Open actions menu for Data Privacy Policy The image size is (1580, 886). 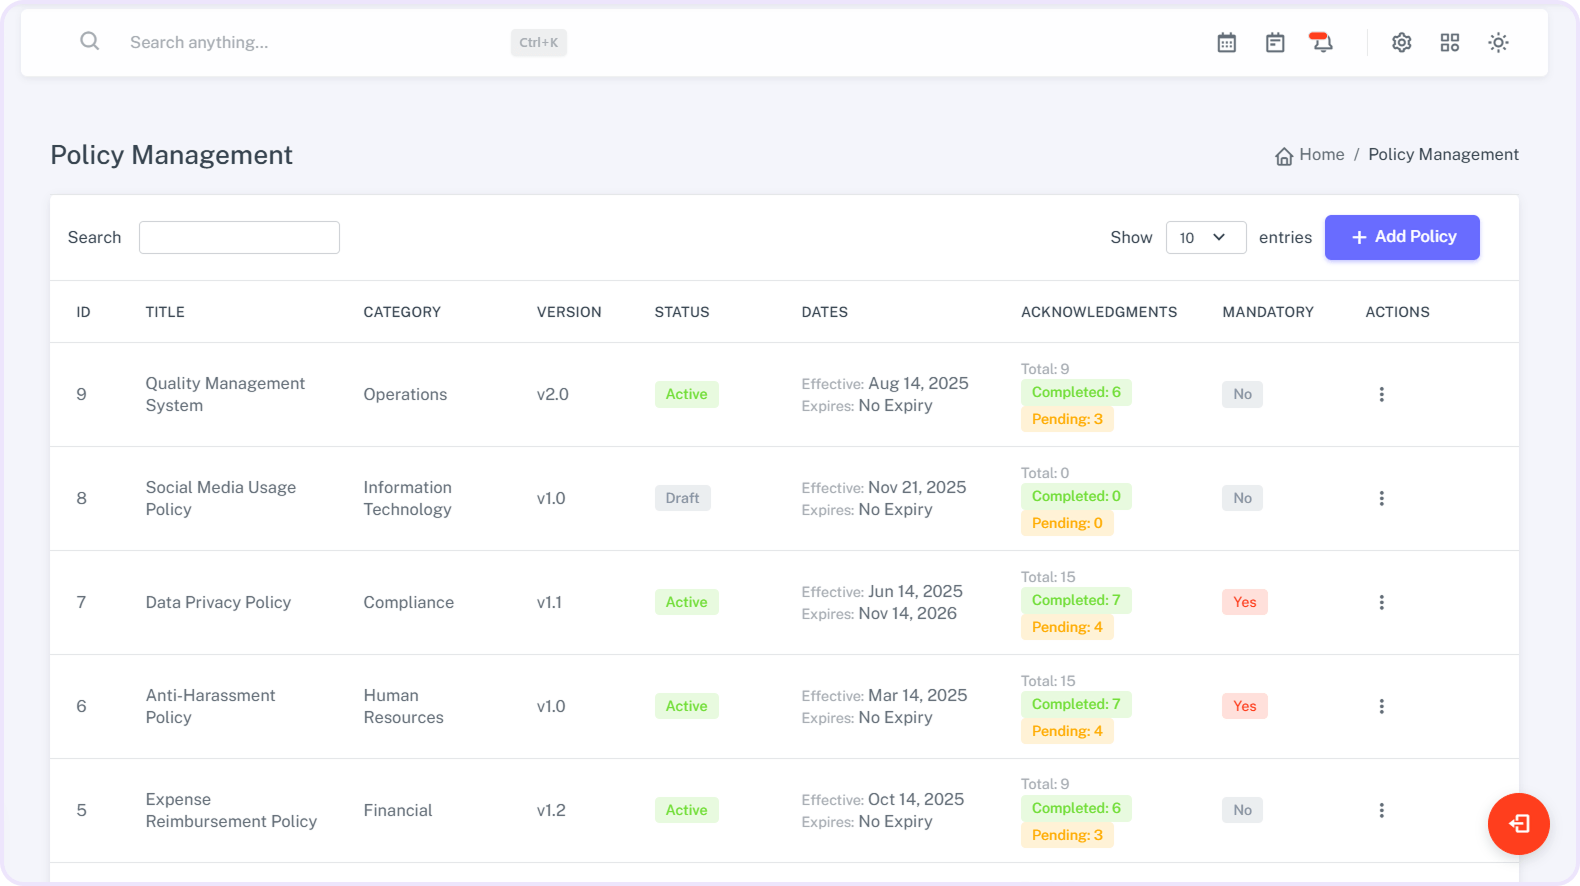click(1381, 603)
